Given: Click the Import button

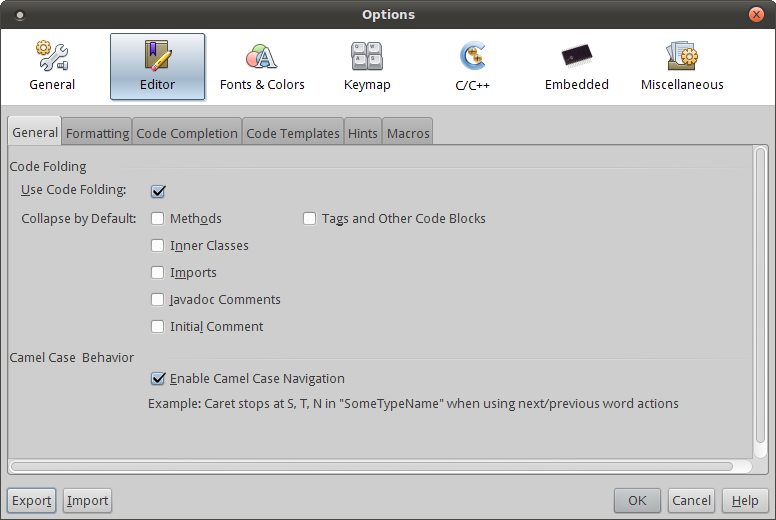Looking at the screenshot, I should coord(87,501).
